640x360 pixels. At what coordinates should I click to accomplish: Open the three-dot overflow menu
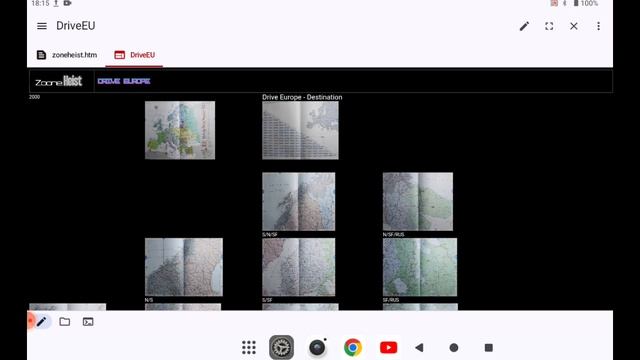(598, 26)
